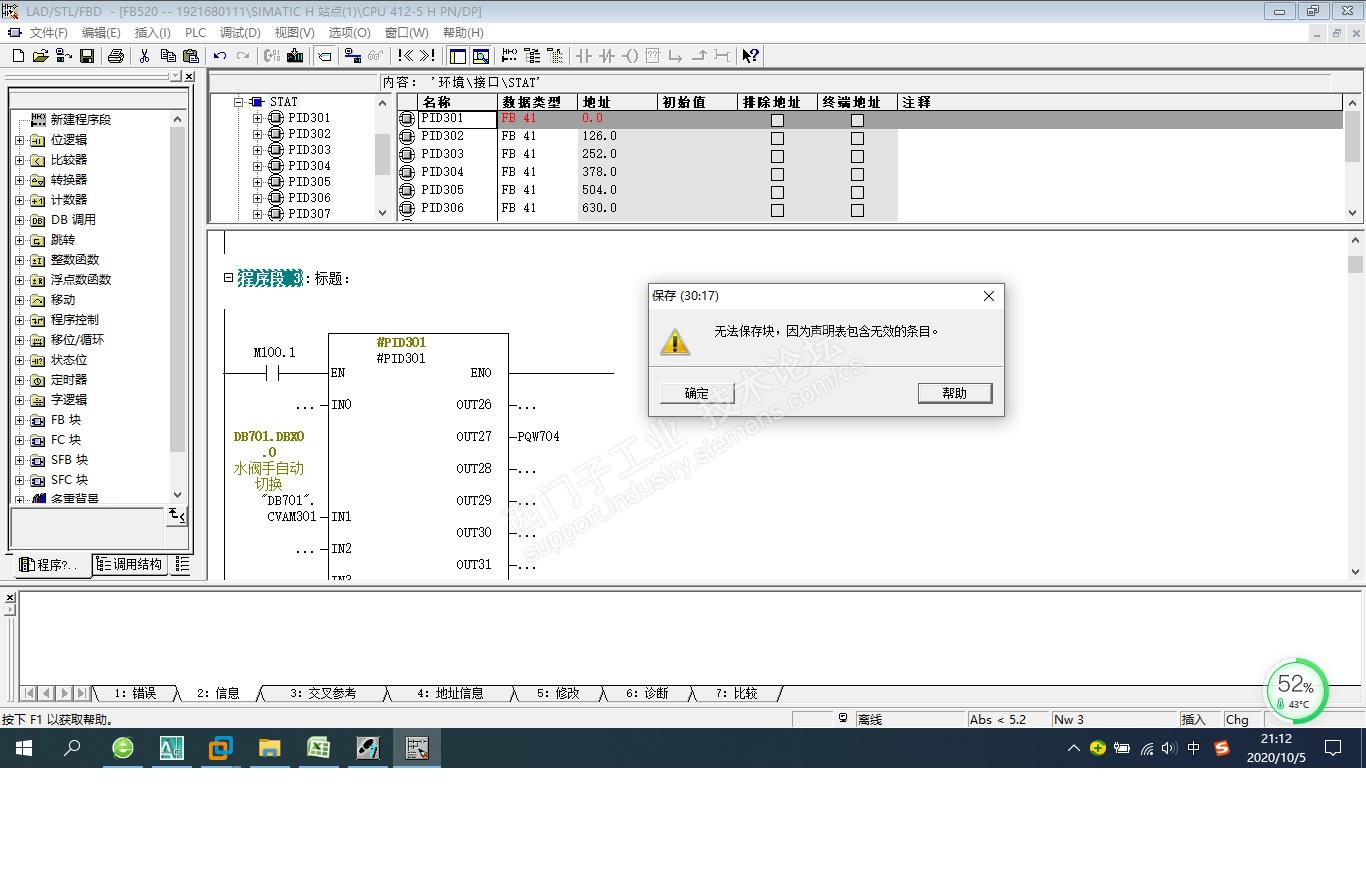Insert normally closed contact icon
The image size is (1366, 888).
click(607, 56)
